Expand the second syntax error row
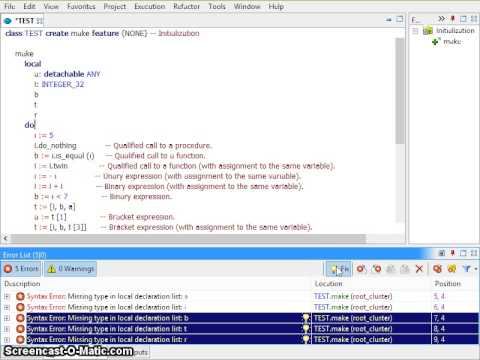The width and height of the screenshot is (480, 360). 7,307
